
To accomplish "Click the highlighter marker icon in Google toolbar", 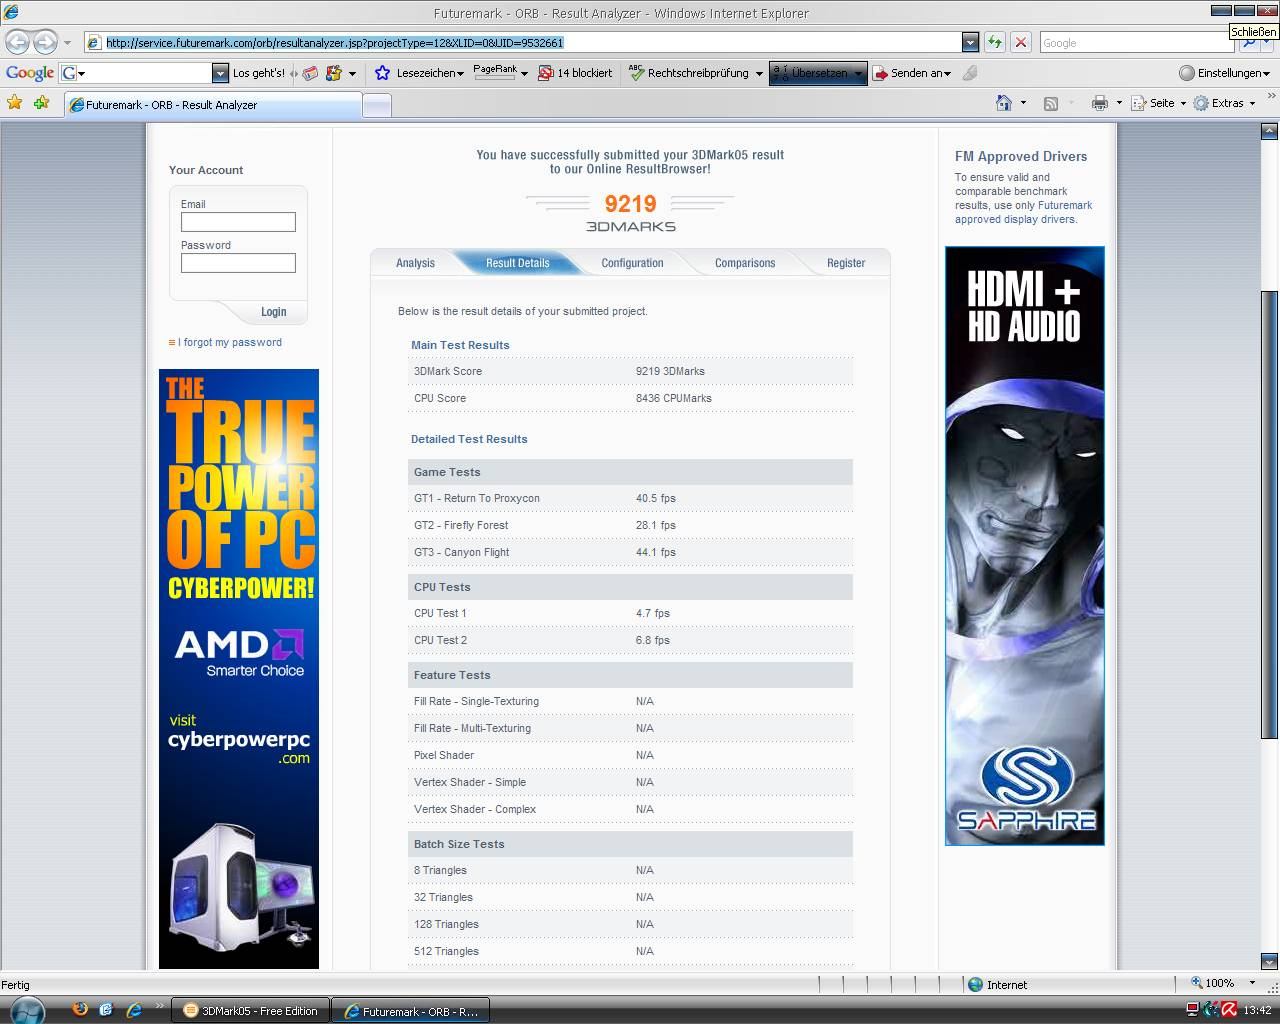I will (x=969, y=73).
